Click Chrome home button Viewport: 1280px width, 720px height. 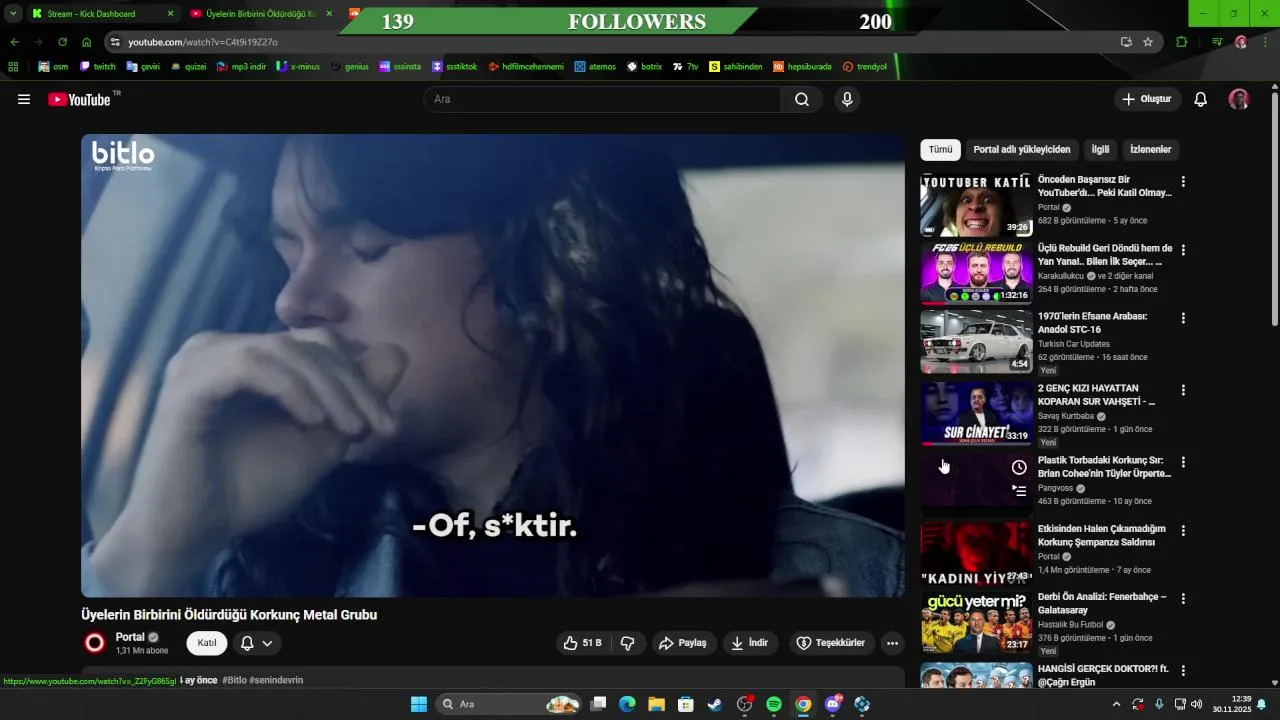point(86,42)
